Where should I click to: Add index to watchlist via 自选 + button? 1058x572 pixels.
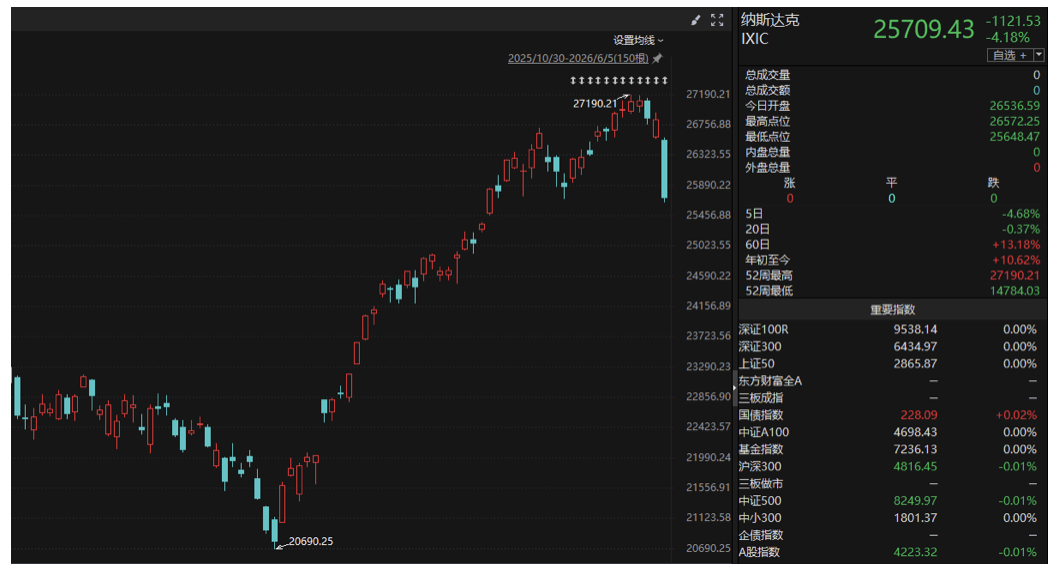(1009, 55)
